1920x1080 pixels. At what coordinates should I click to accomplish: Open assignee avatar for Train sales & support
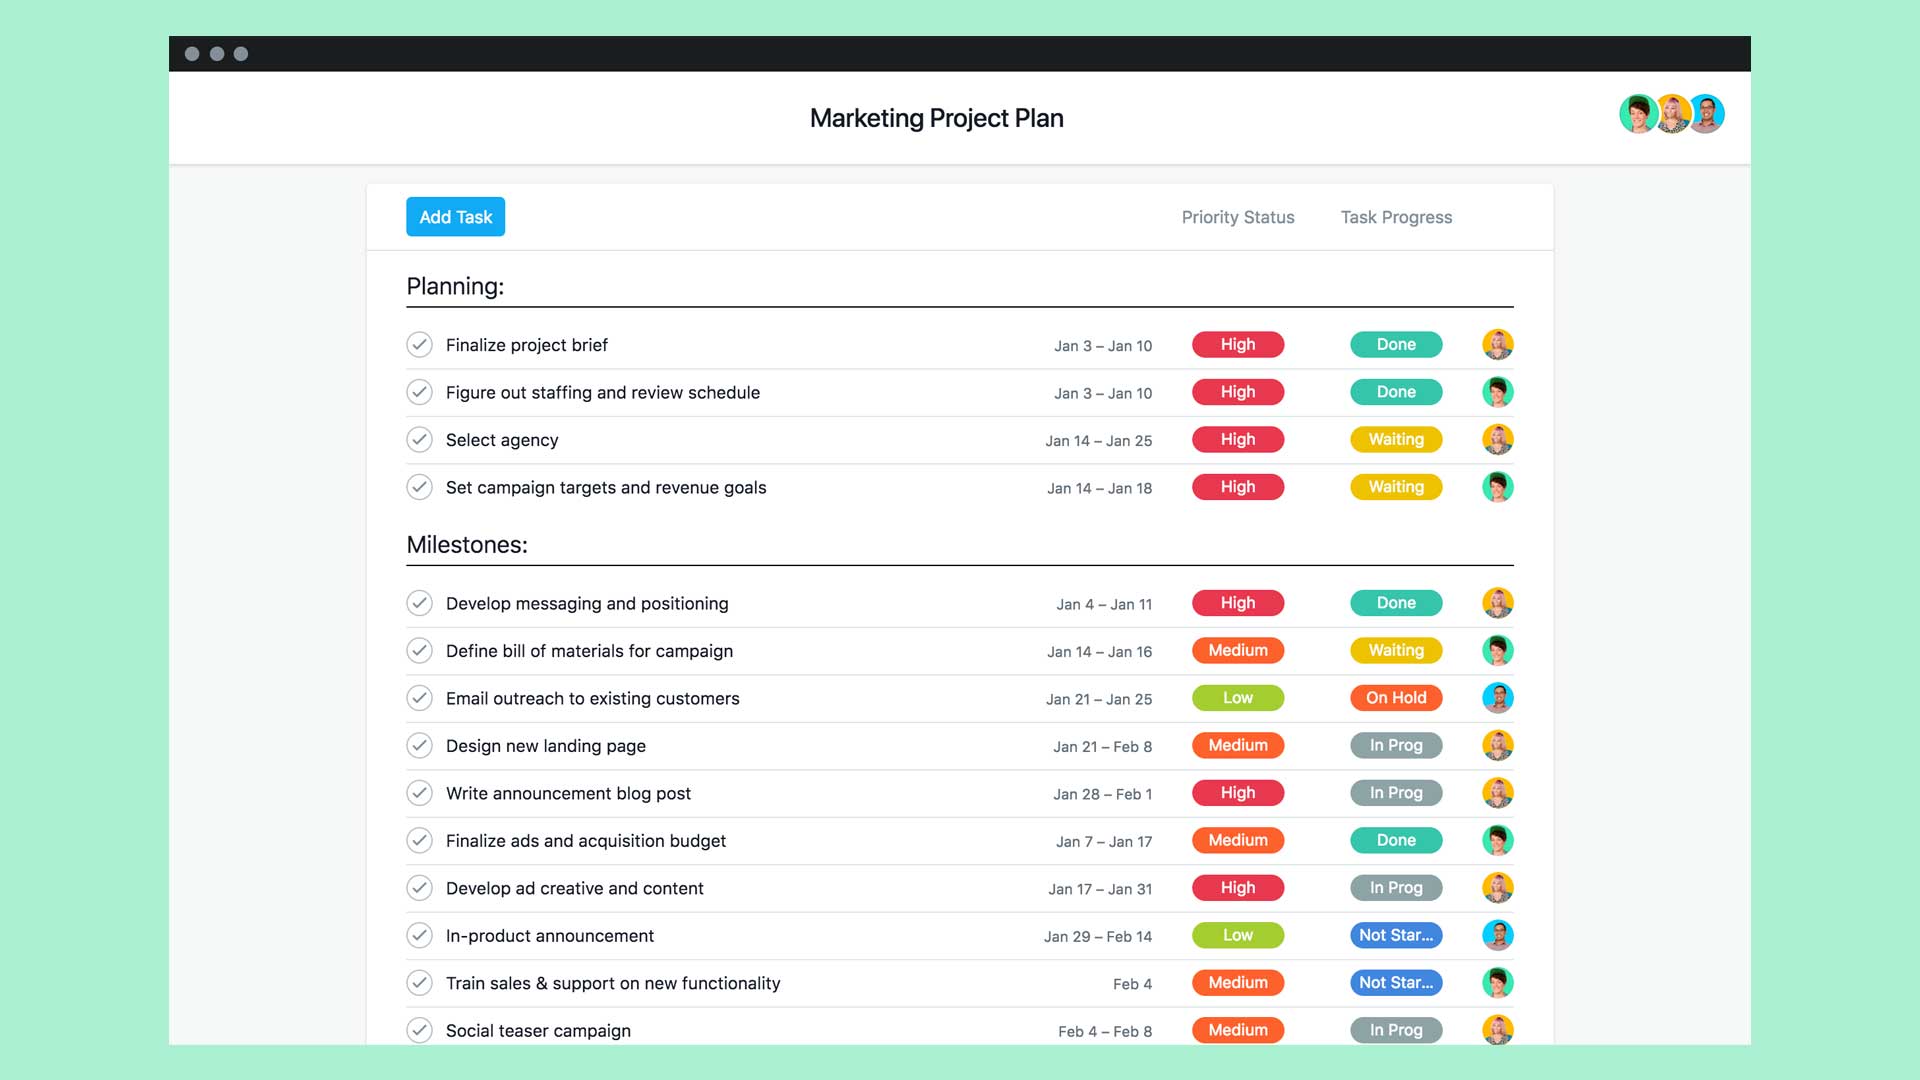point(1497,983)
